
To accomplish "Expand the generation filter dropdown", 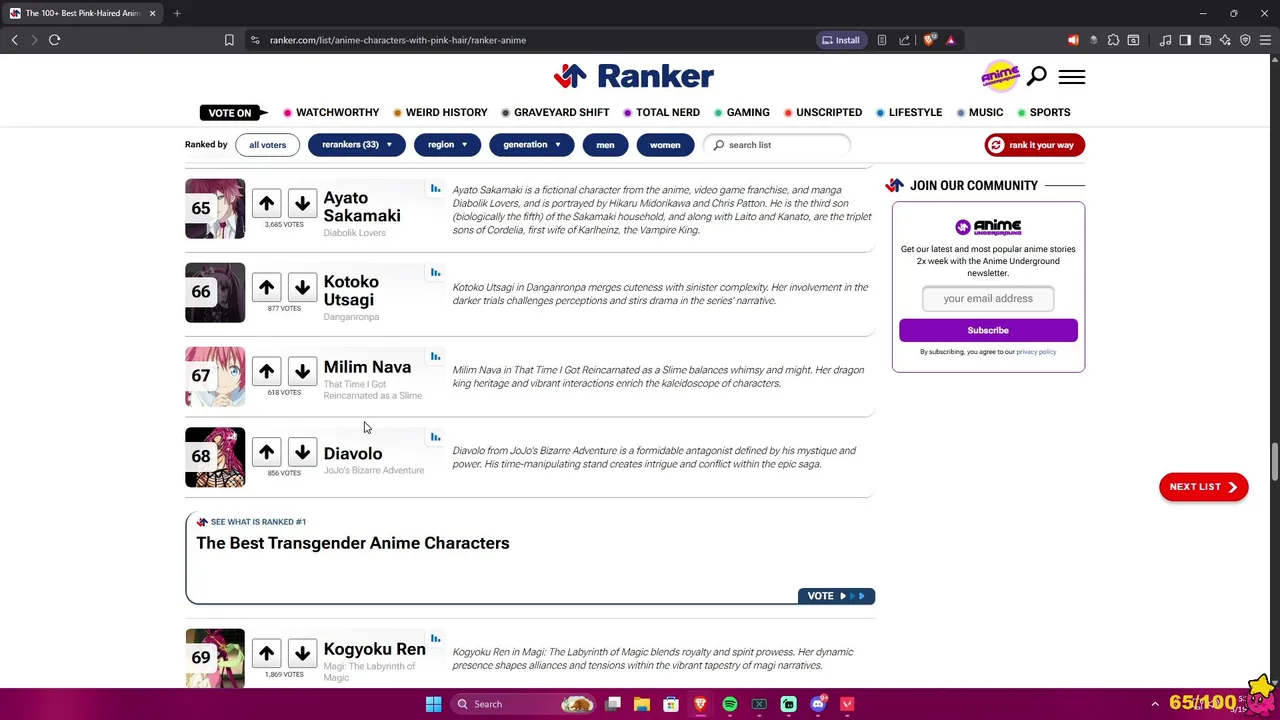I will [531, 145].
